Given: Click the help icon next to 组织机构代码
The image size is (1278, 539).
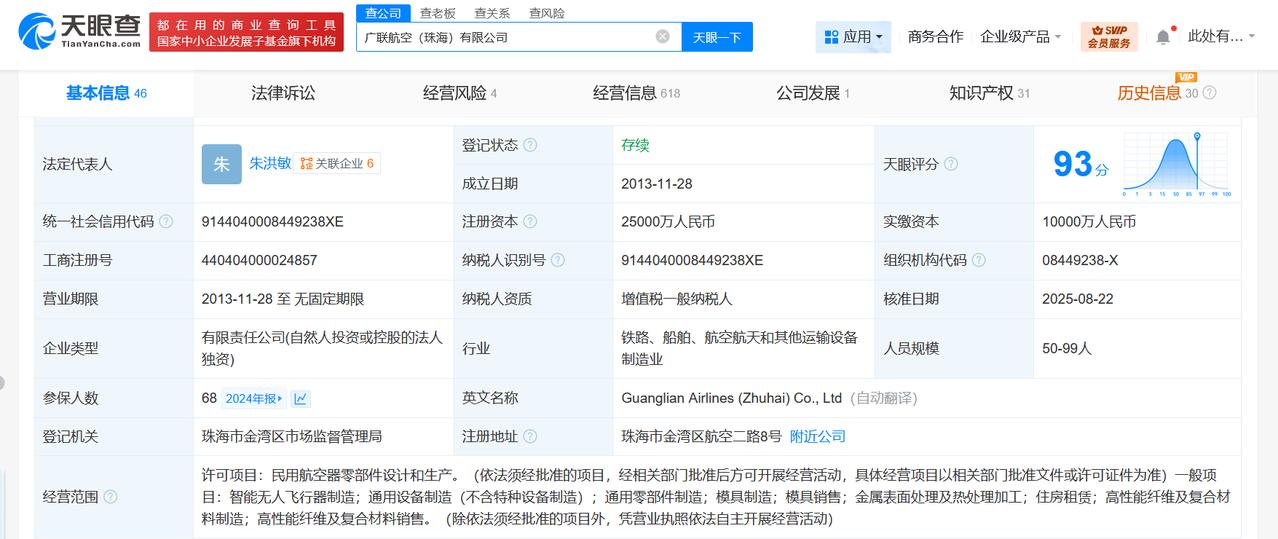Looking at the screenshot, I should pos(978,260).
